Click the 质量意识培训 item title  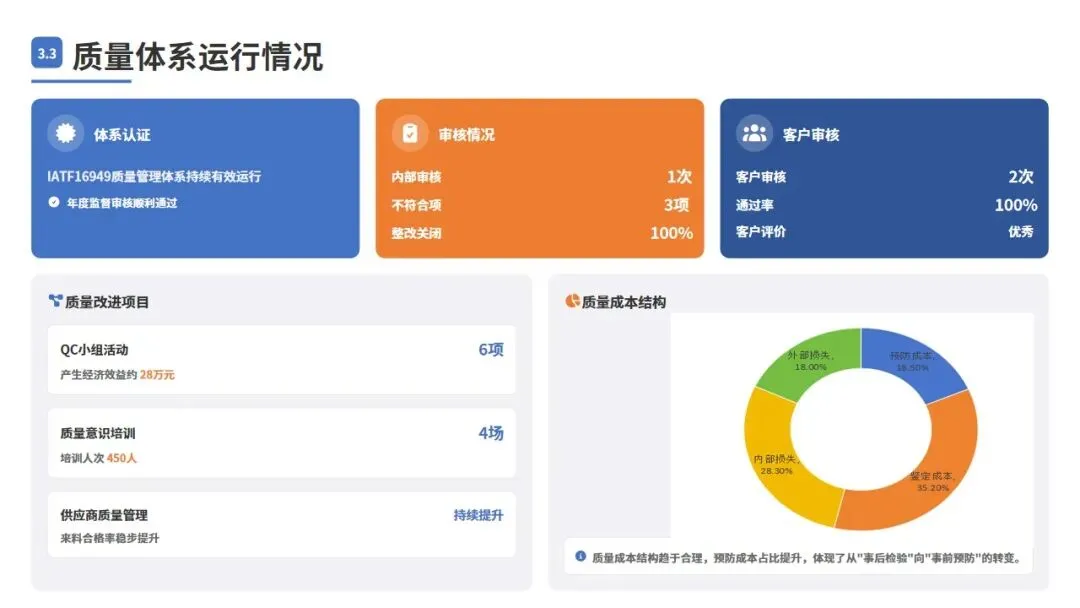point(97,433)
